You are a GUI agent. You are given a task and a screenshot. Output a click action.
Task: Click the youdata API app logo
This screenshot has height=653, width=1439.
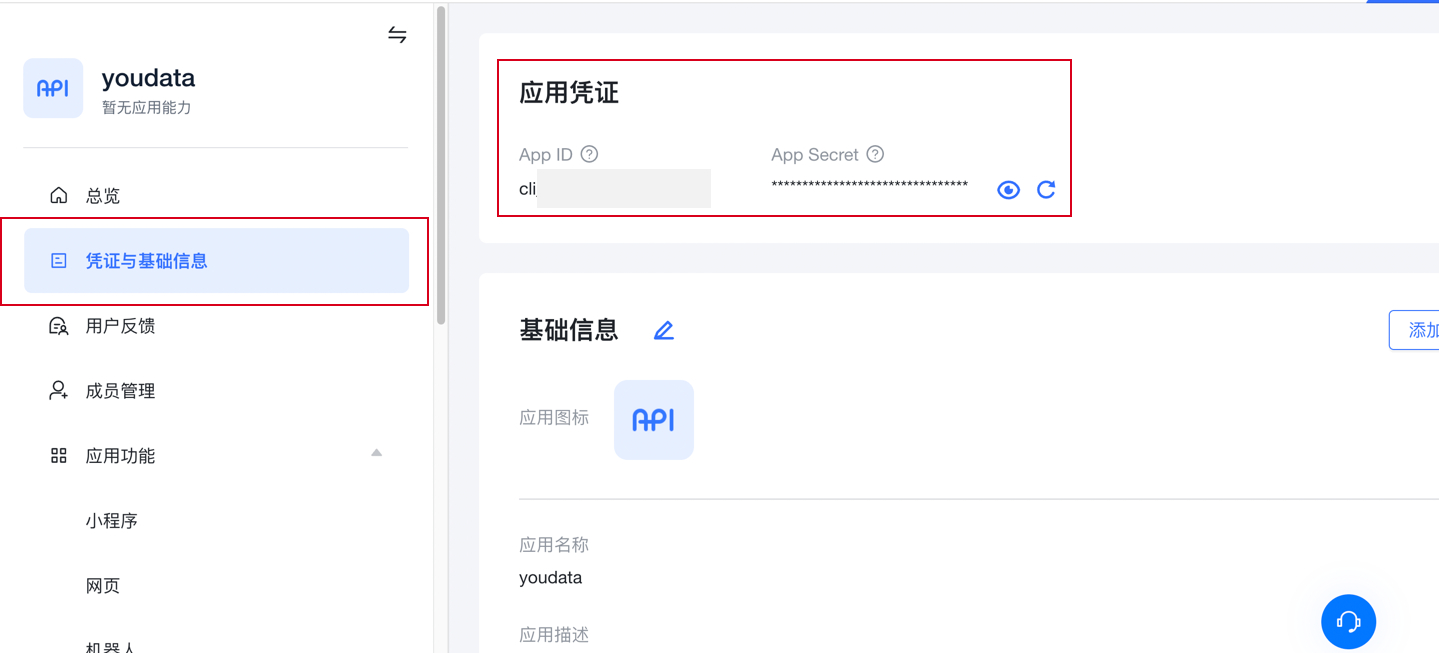click(53, 88)
